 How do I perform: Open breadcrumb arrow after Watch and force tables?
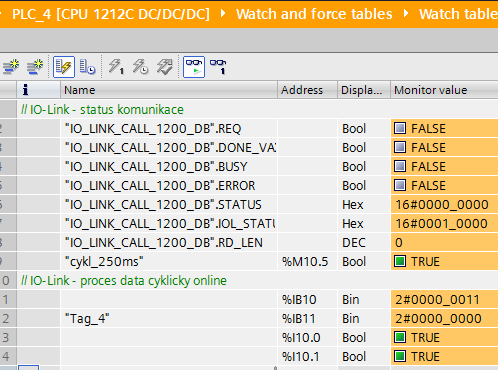tap(406, 14)
